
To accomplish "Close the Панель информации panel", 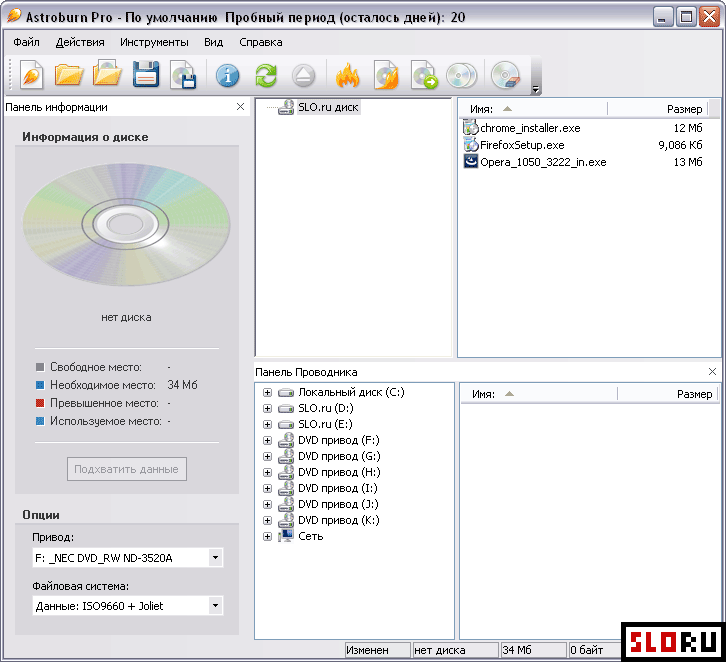I will coord(240,106).
